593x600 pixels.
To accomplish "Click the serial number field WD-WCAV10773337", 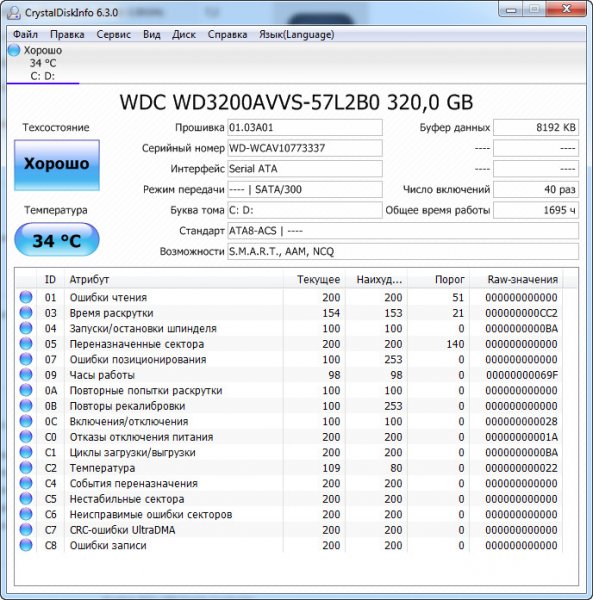I will [305, 148].
